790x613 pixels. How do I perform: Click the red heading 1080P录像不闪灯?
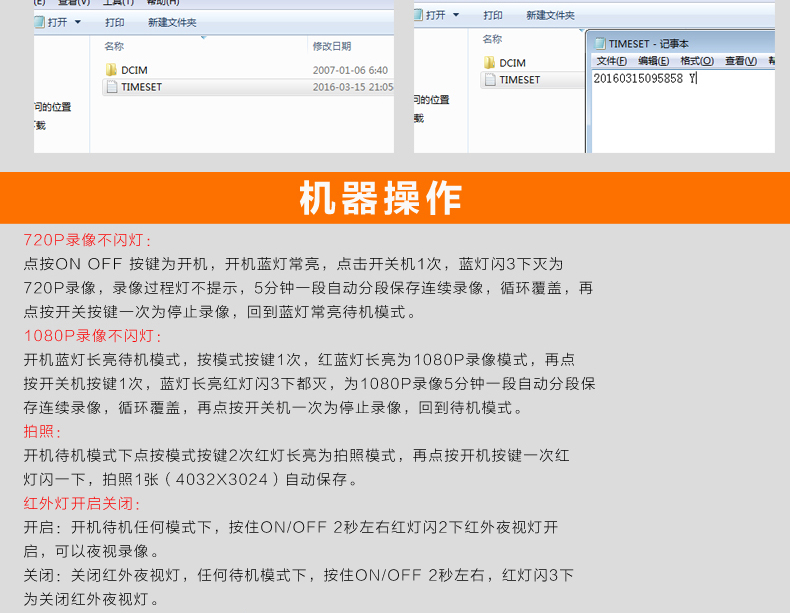click(92, 335)
